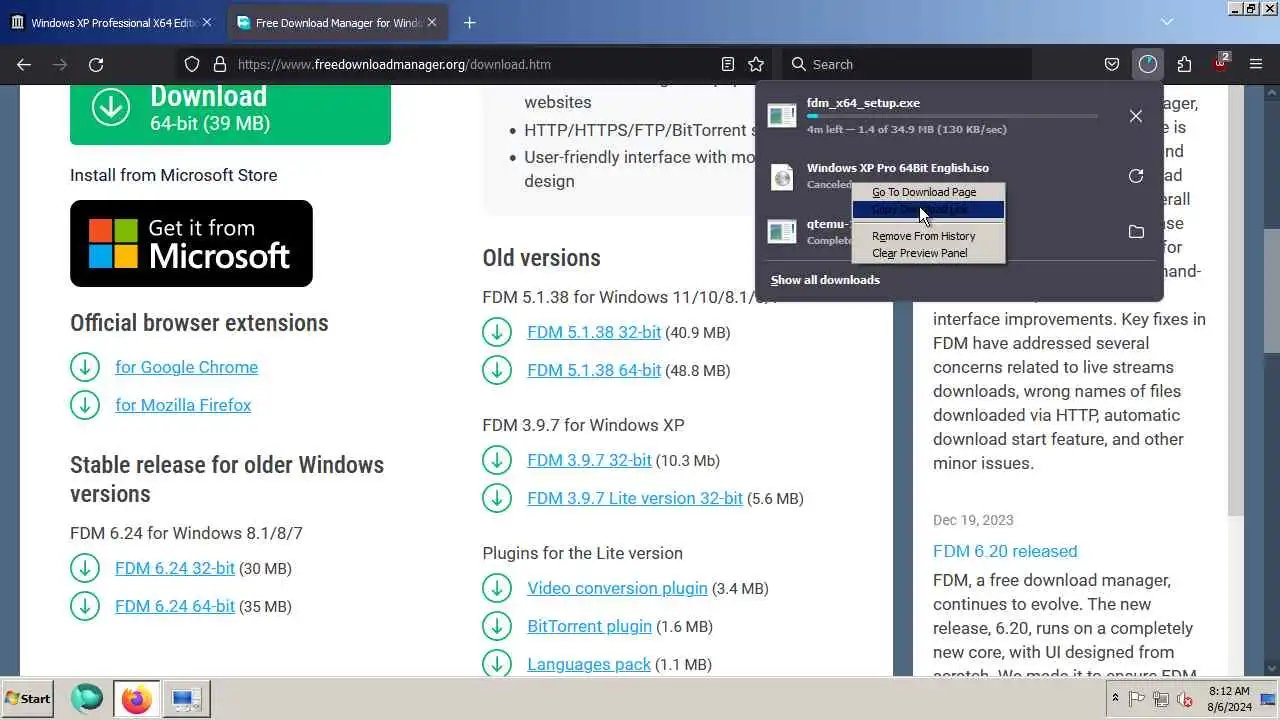Open the monitor program icon in taskbar
Viewport: 1280px width, 720px height.
(185, 699)
